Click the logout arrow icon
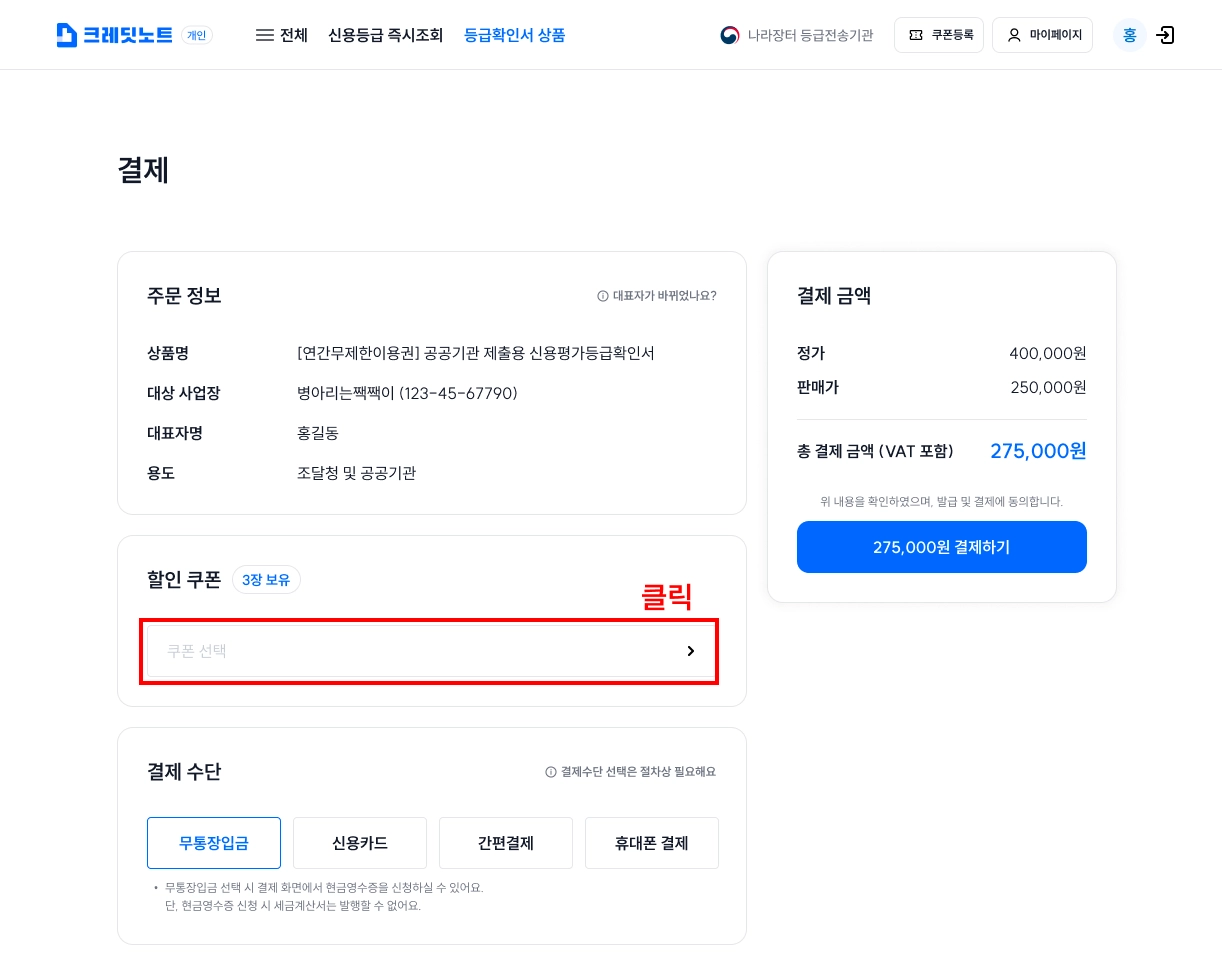The width and height of the screenshot is (1222, 970). (x=1165, y=35)
